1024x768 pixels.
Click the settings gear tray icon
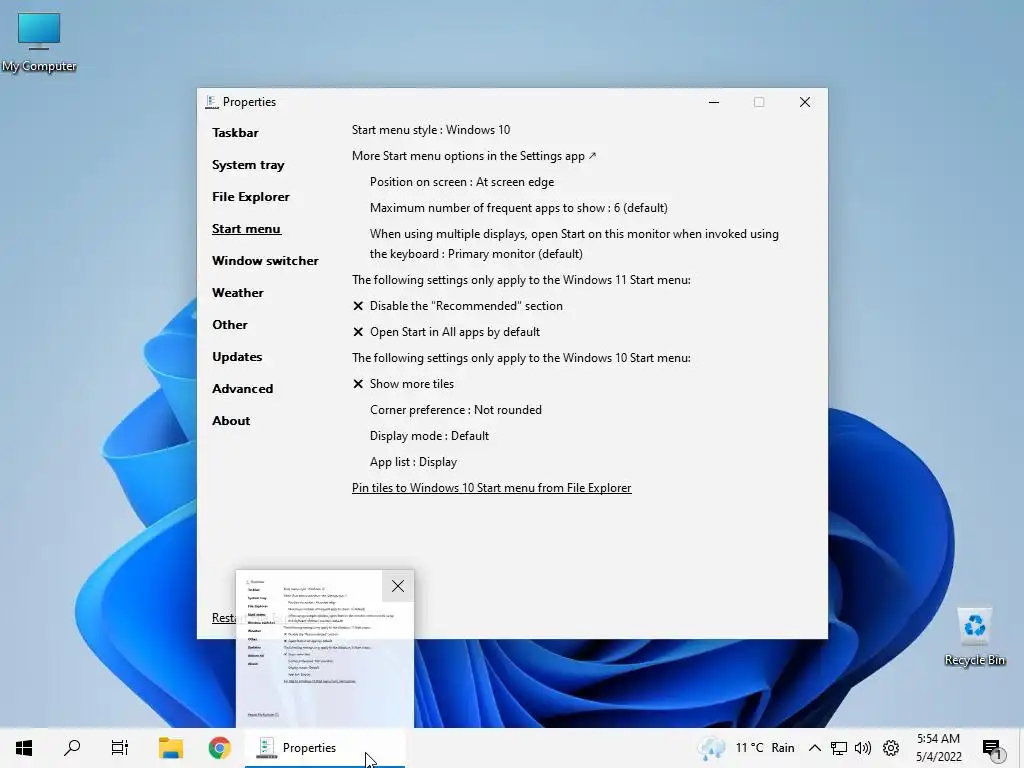pos(891,748)
